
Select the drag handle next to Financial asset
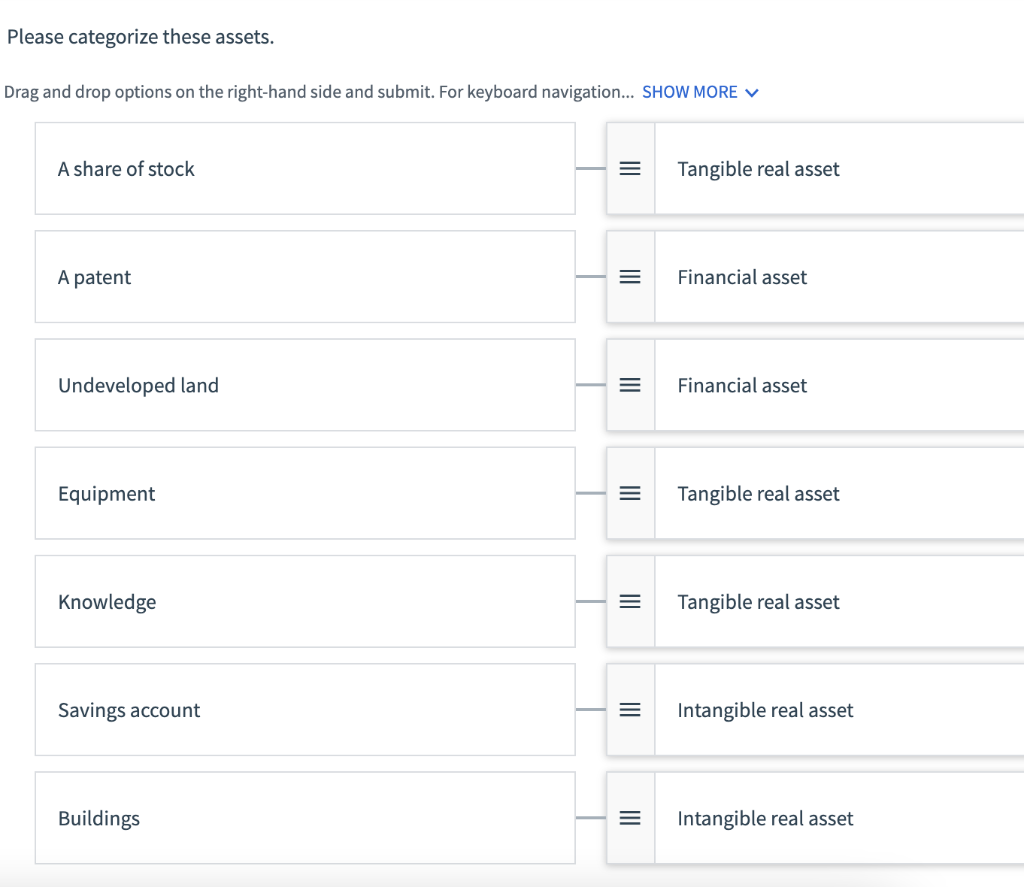click(630, 277)
